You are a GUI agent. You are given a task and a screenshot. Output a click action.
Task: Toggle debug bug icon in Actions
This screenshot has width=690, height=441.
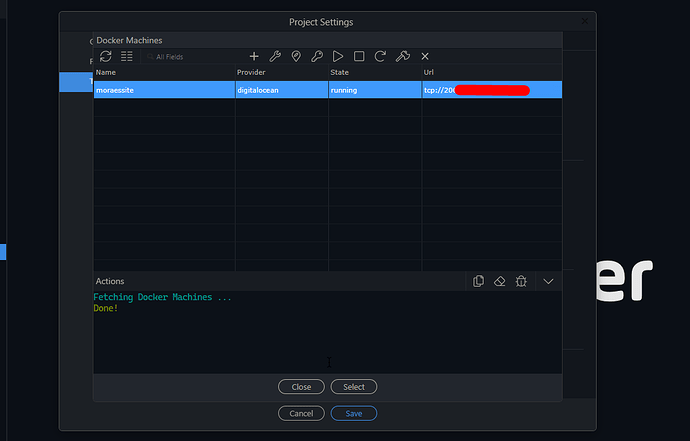[x=521, y=281]
